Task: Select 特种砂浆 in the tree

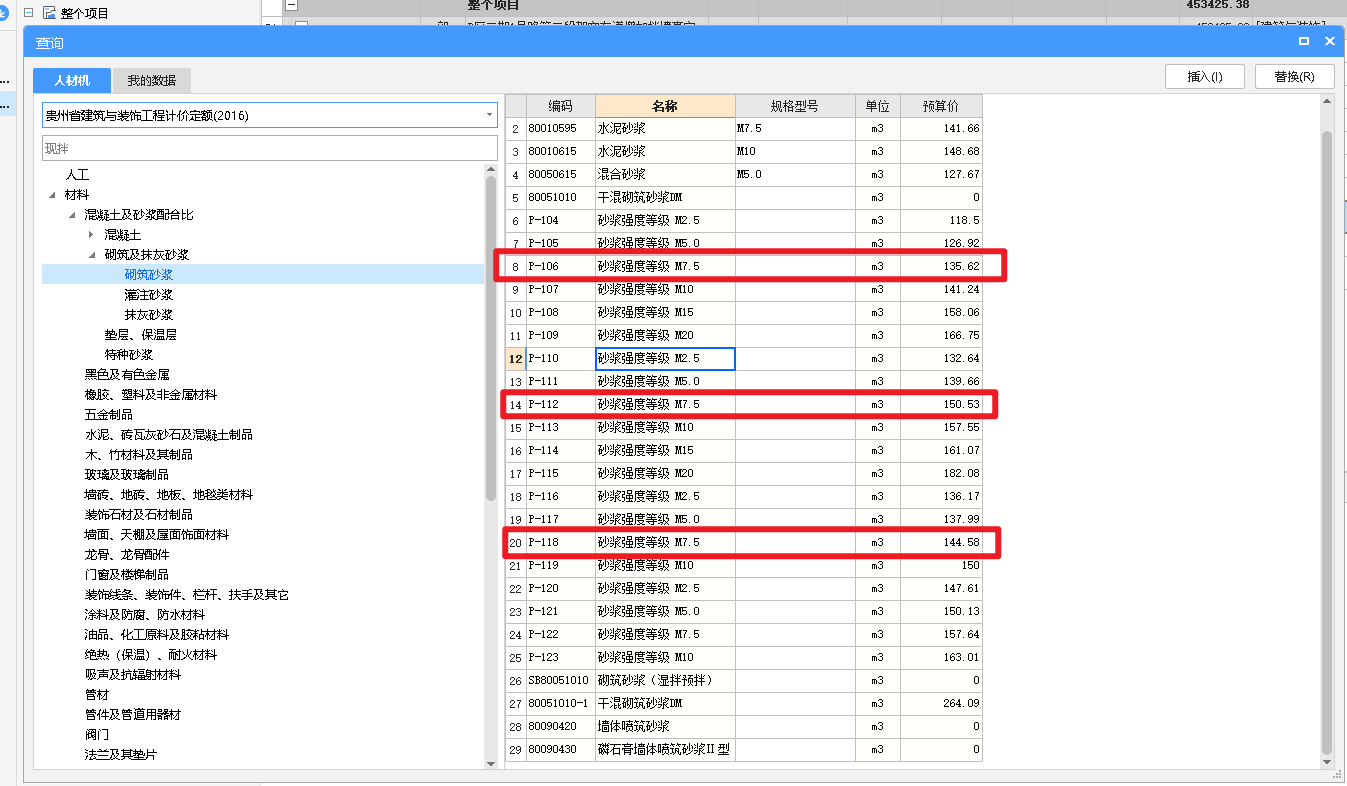Action: 129,355
